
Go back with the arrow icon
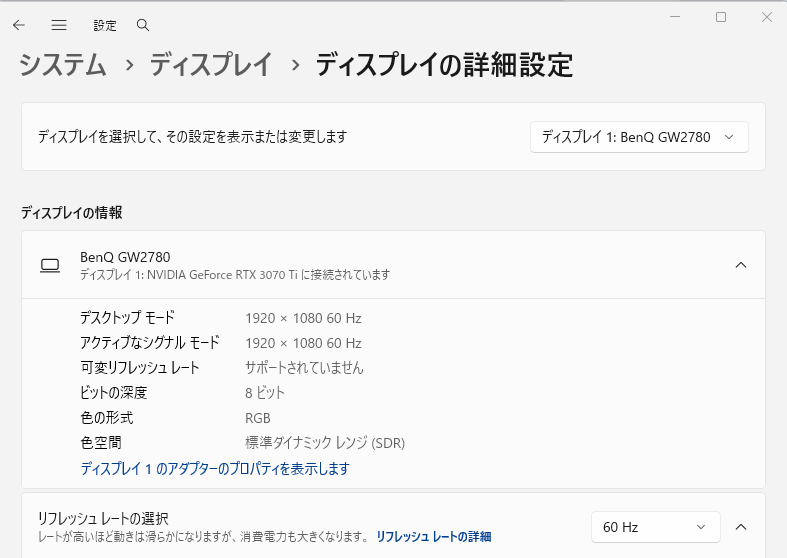point(19,25)
